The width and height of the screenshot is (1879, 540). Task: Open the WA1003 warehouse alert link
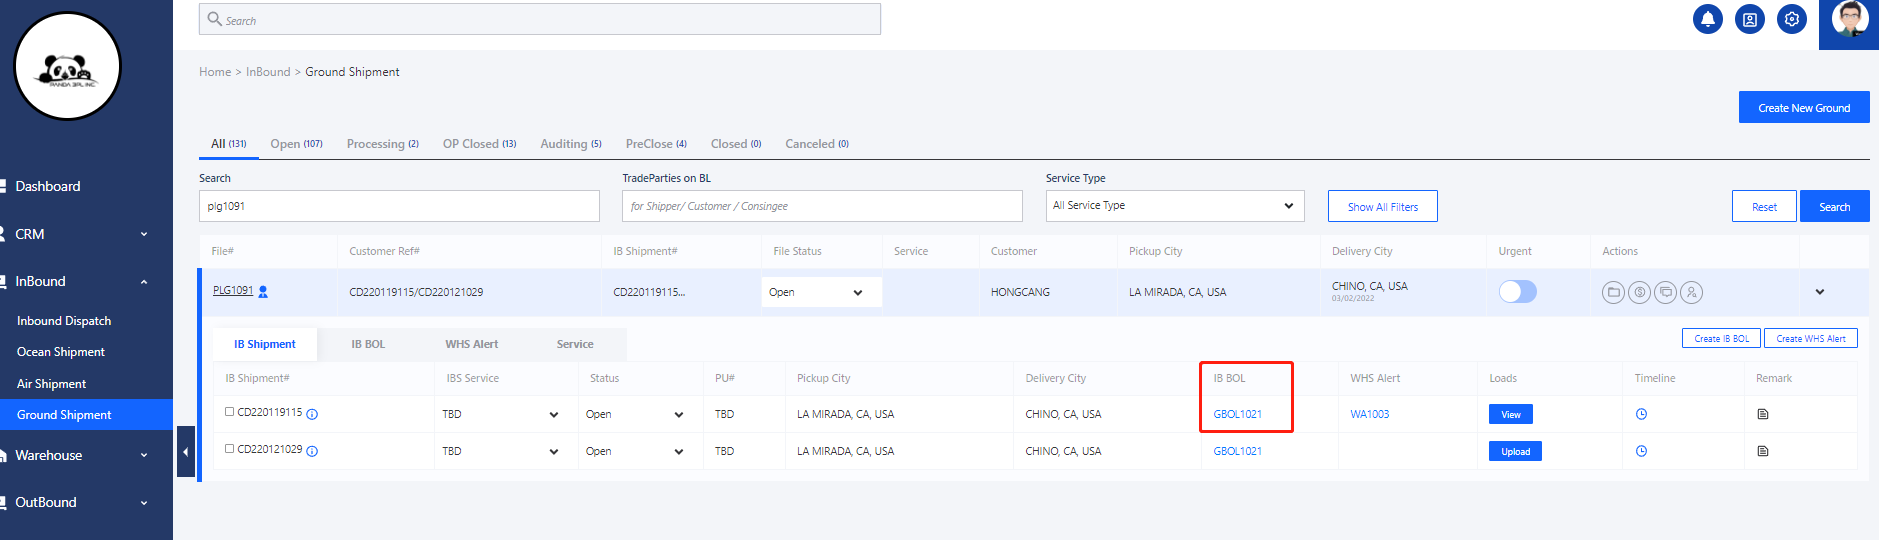(x=1369, y=414)
